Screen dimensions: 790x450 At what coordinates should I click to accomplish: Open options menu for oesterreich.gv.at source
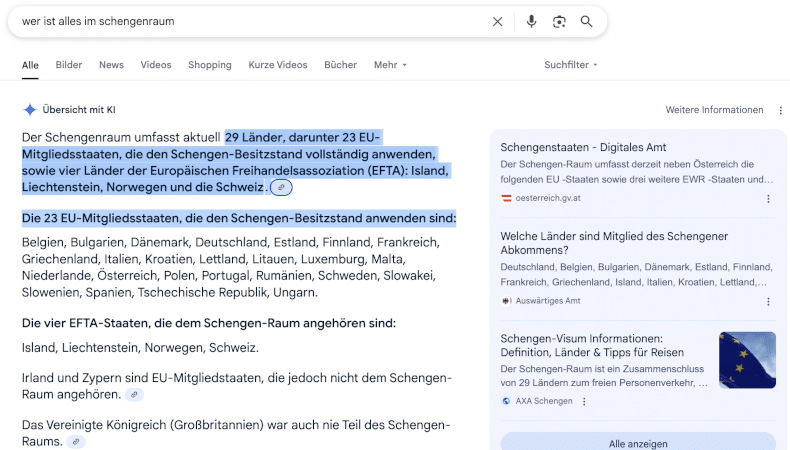[768, 198]
